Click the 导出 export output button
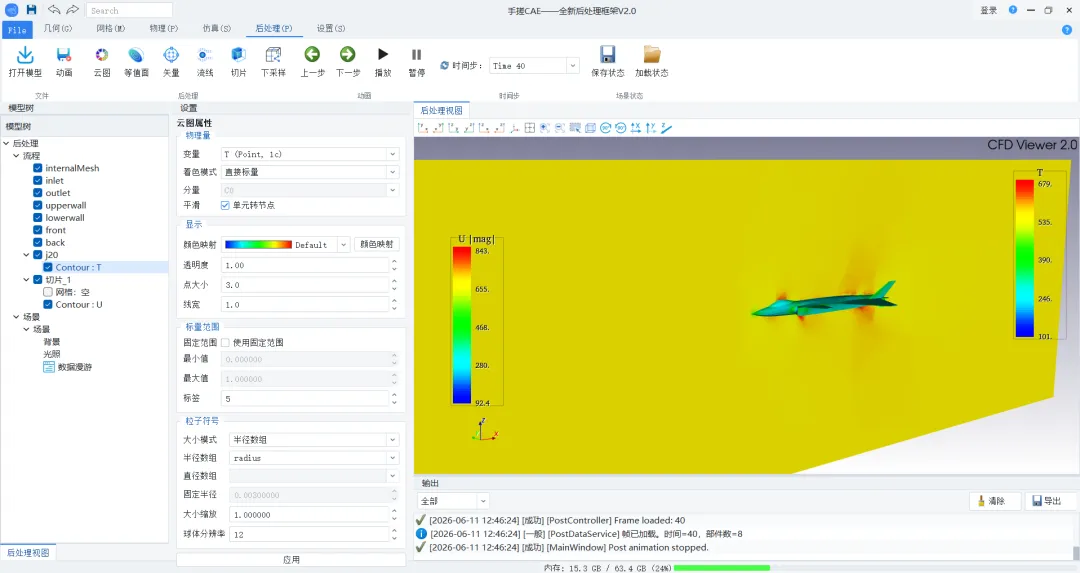This screenshot has height=573, width=1080. 1050,501
